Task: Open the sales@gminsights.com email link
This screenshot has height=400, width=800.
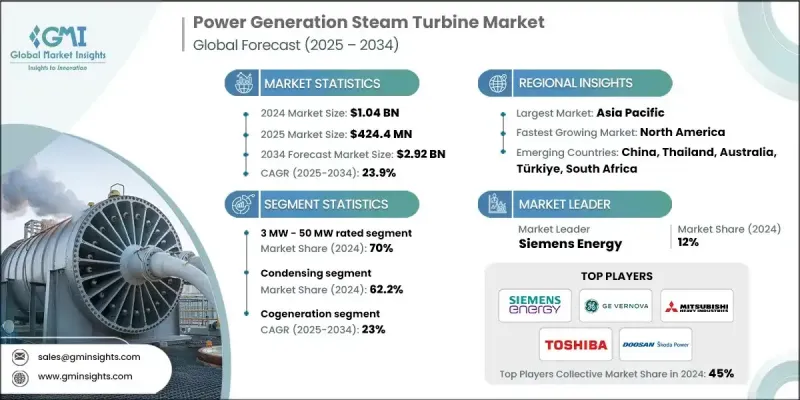Action: pos(87,356)
